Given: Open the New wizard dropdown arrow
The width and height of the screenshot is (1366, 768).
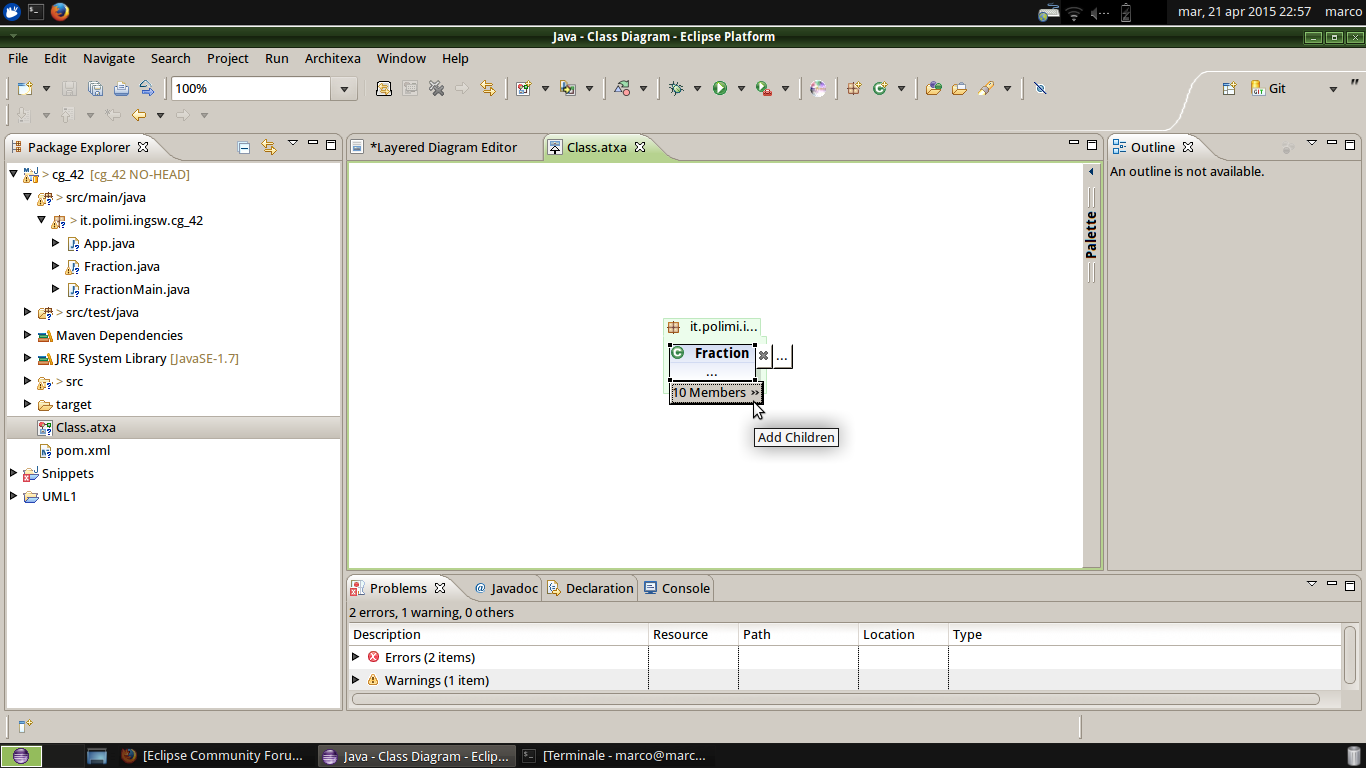Looking at the screenshot, I should pyautogui.click(x=45, y=88).
